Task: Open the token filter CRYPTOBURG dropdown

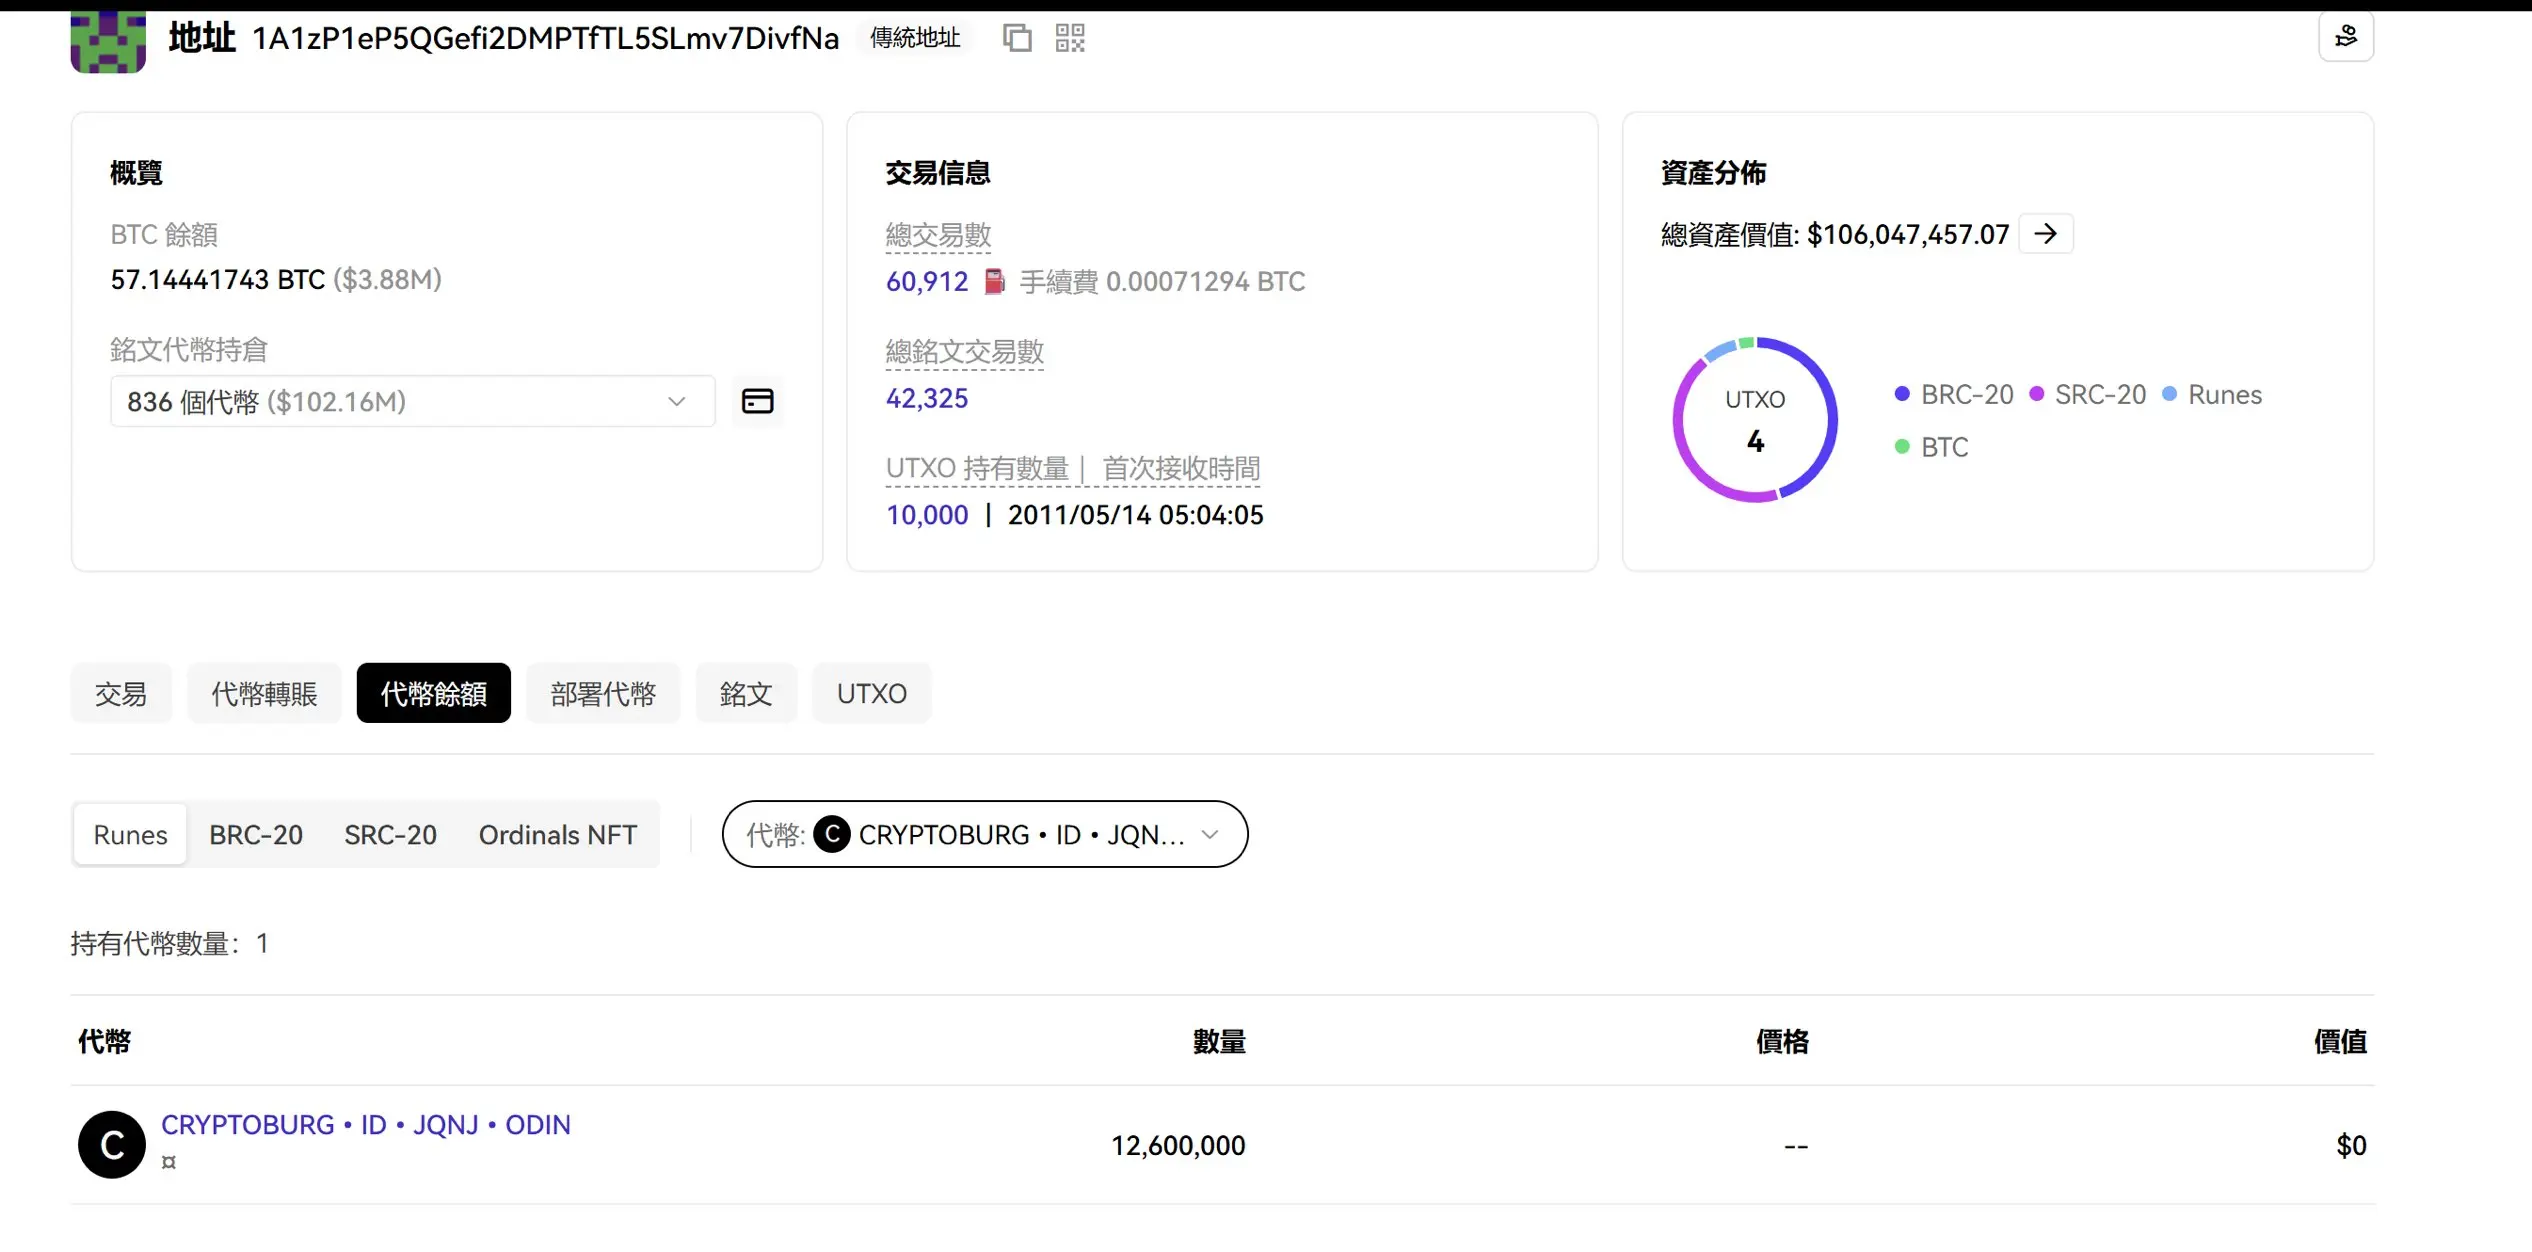Action: (x=984, y=834)
